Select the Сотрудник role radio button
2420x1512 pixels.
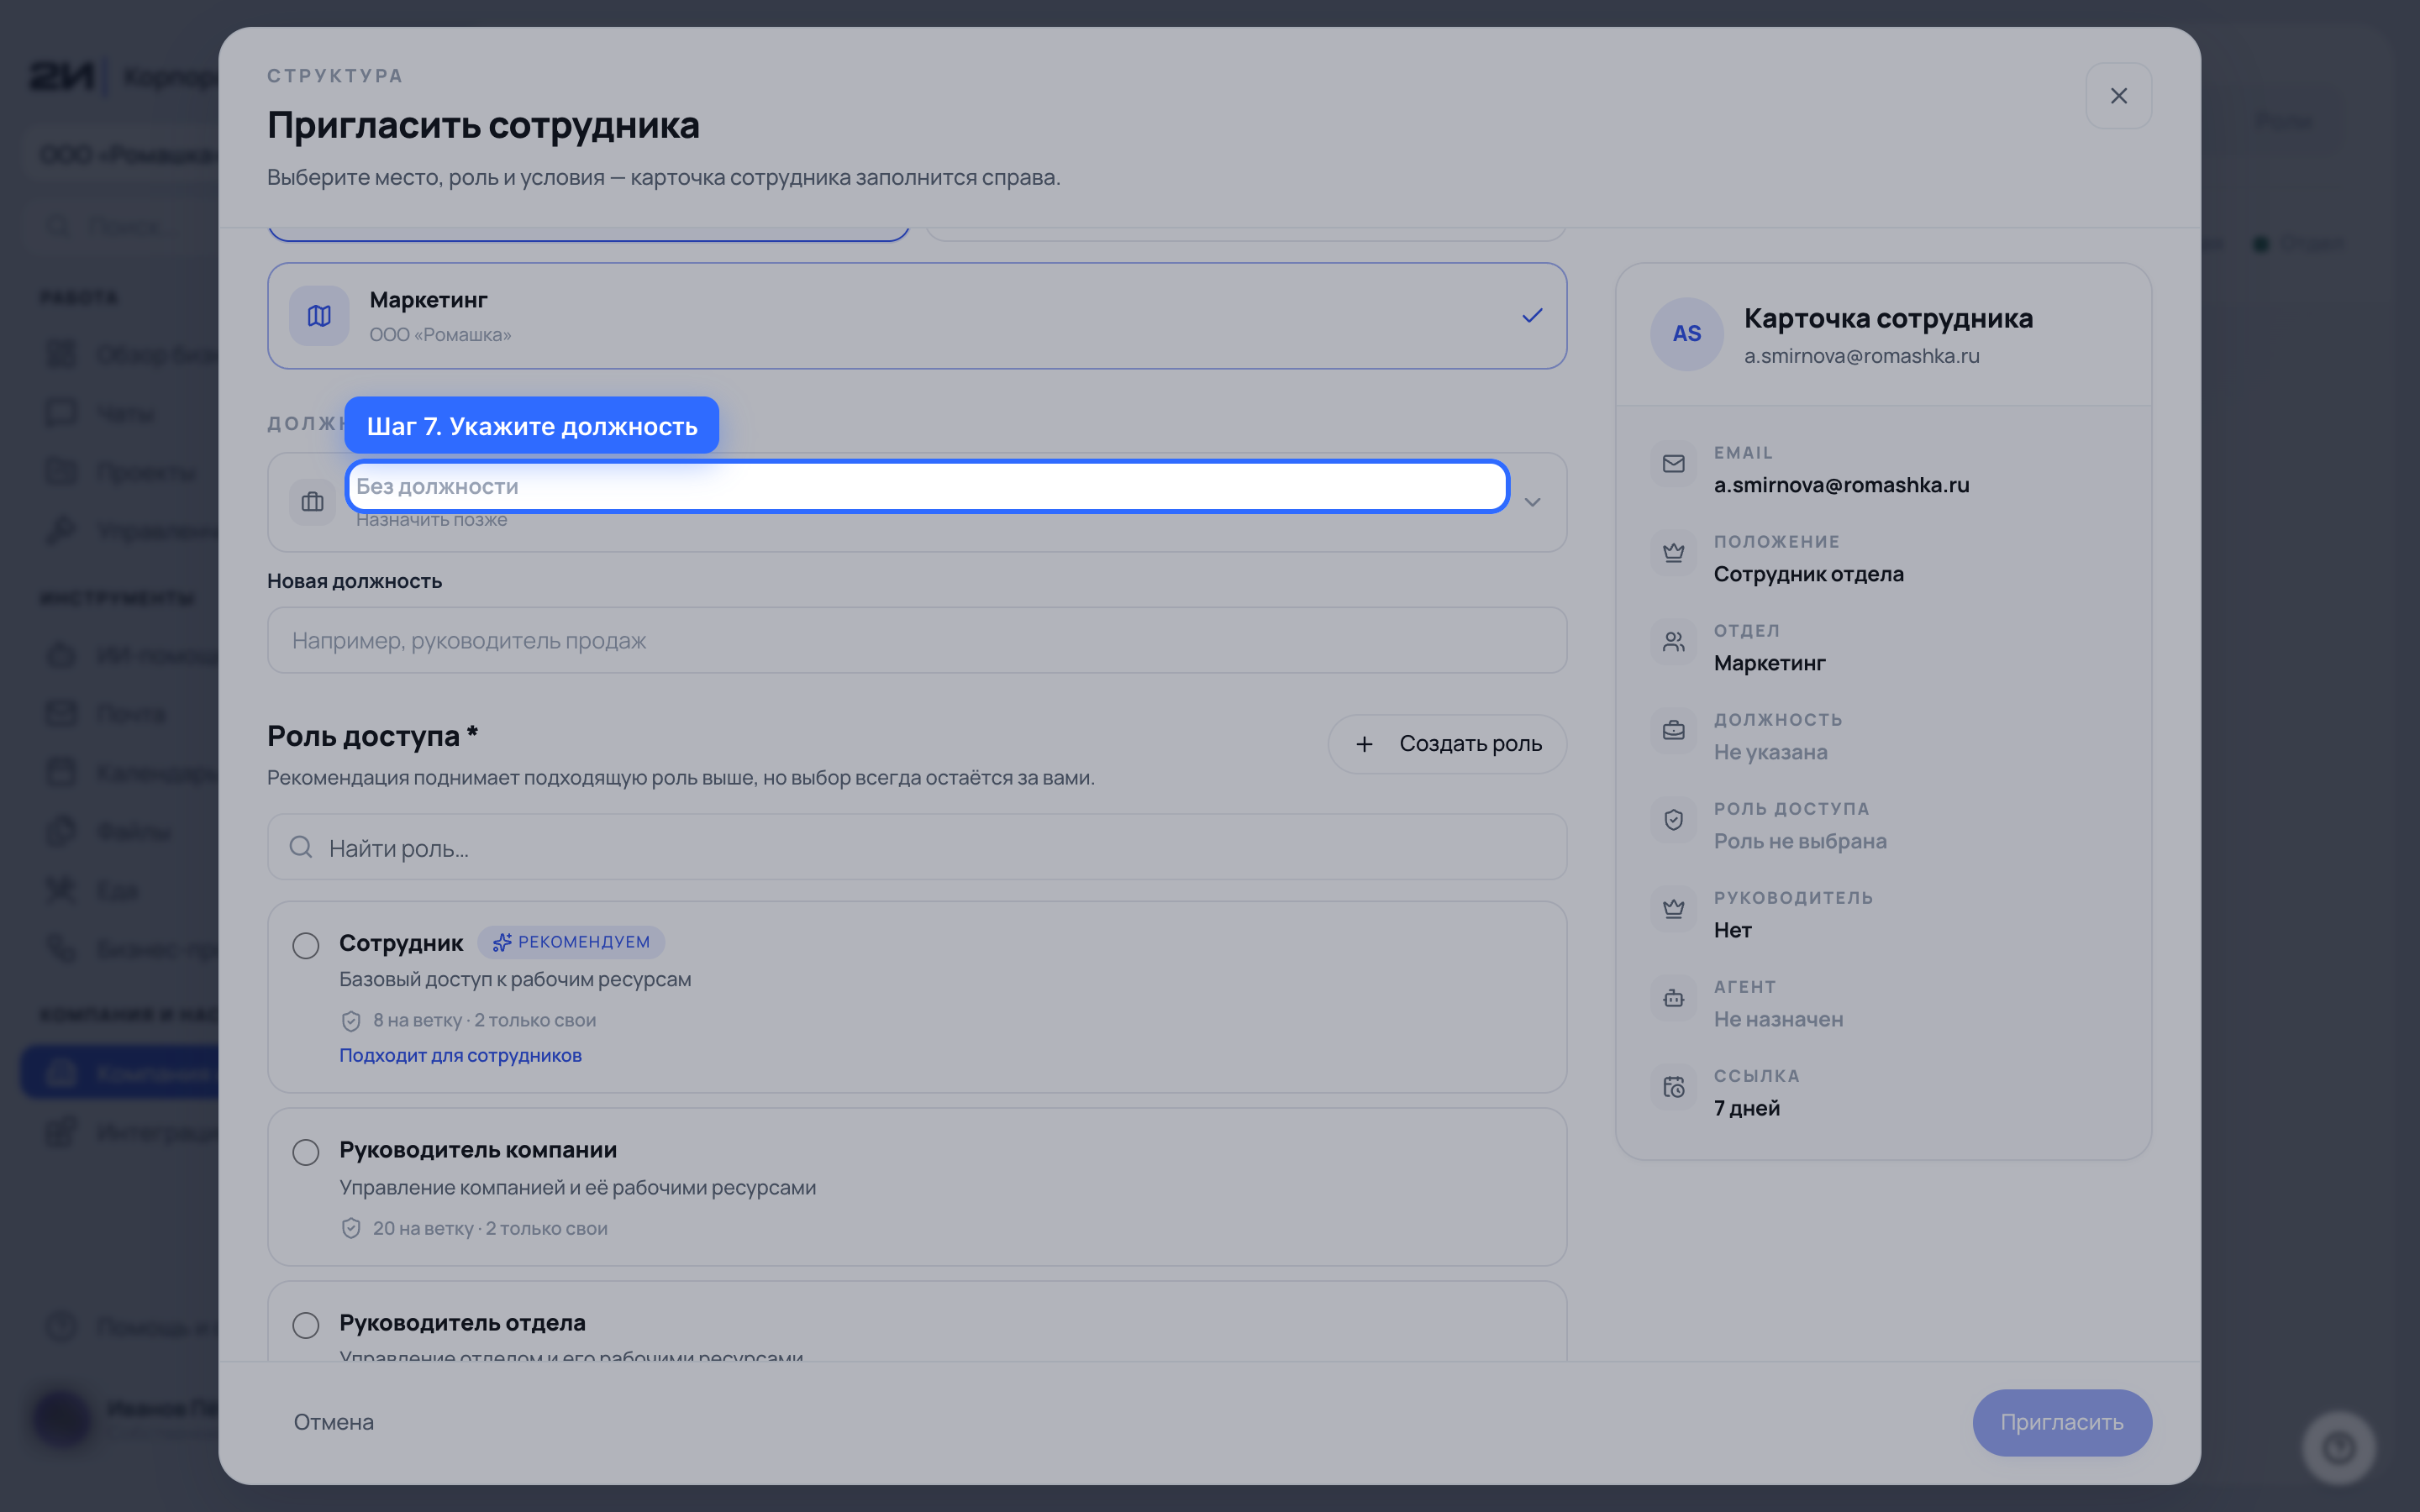(x=306, y=945)
